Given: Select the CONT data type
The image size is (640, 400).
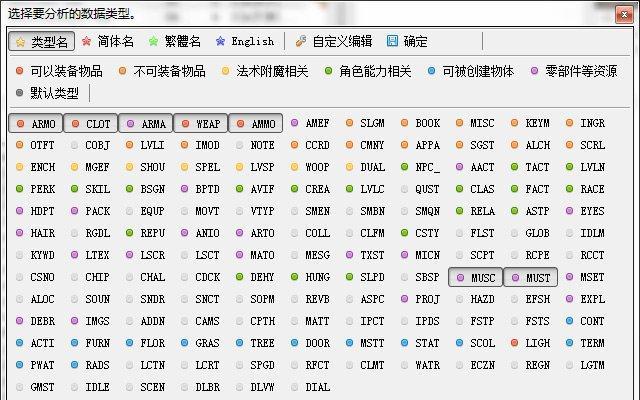Looking at the screenshot, I should pos(586,322).
